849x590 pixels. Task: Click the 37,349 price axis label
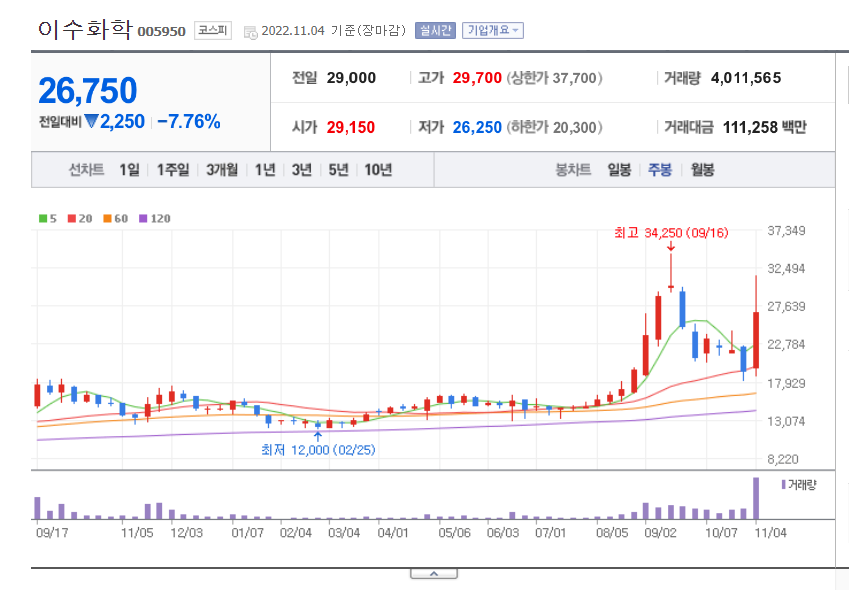786,231
